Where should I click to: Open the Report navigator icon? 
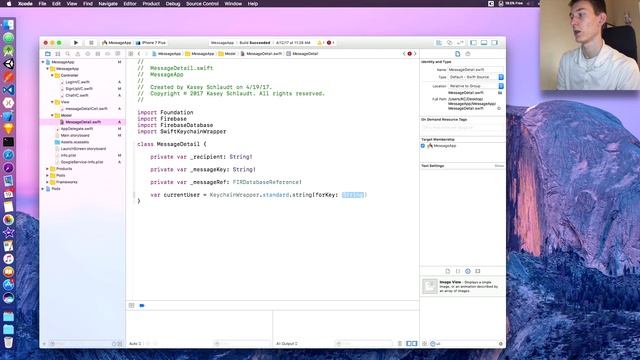point(118,54)
